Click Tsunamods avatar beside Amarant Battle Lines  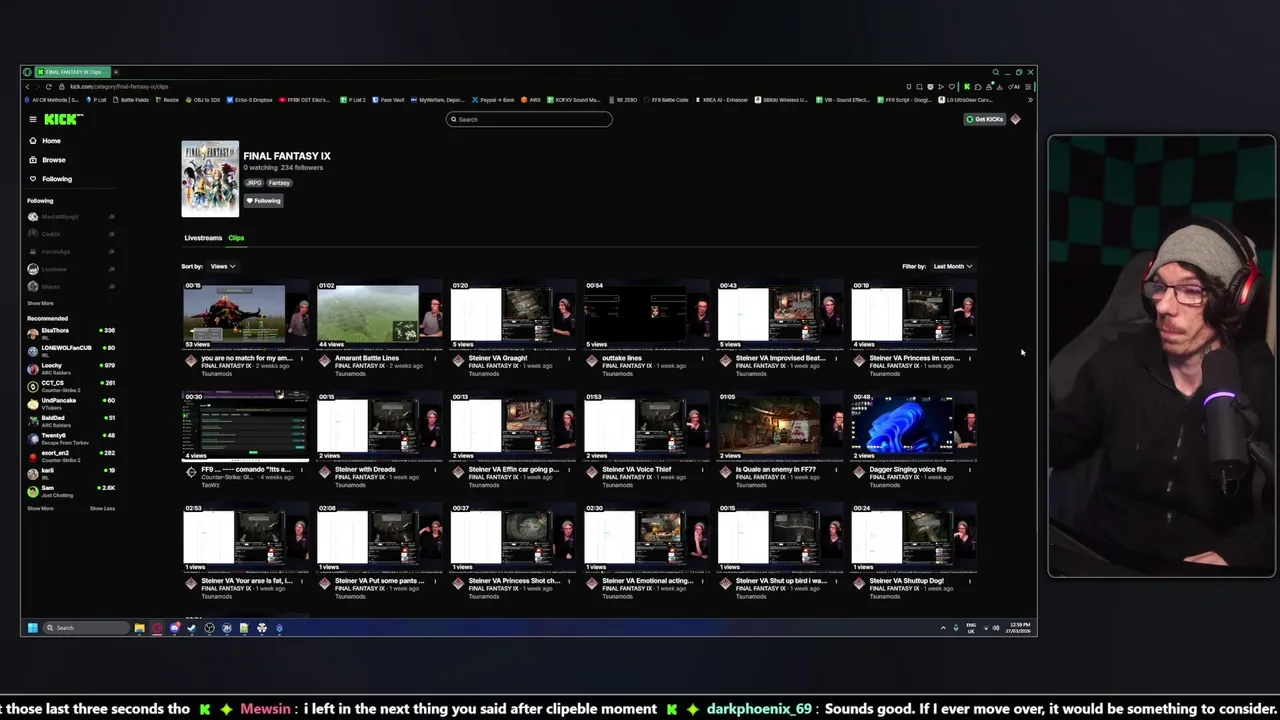[x=324, y=361]
